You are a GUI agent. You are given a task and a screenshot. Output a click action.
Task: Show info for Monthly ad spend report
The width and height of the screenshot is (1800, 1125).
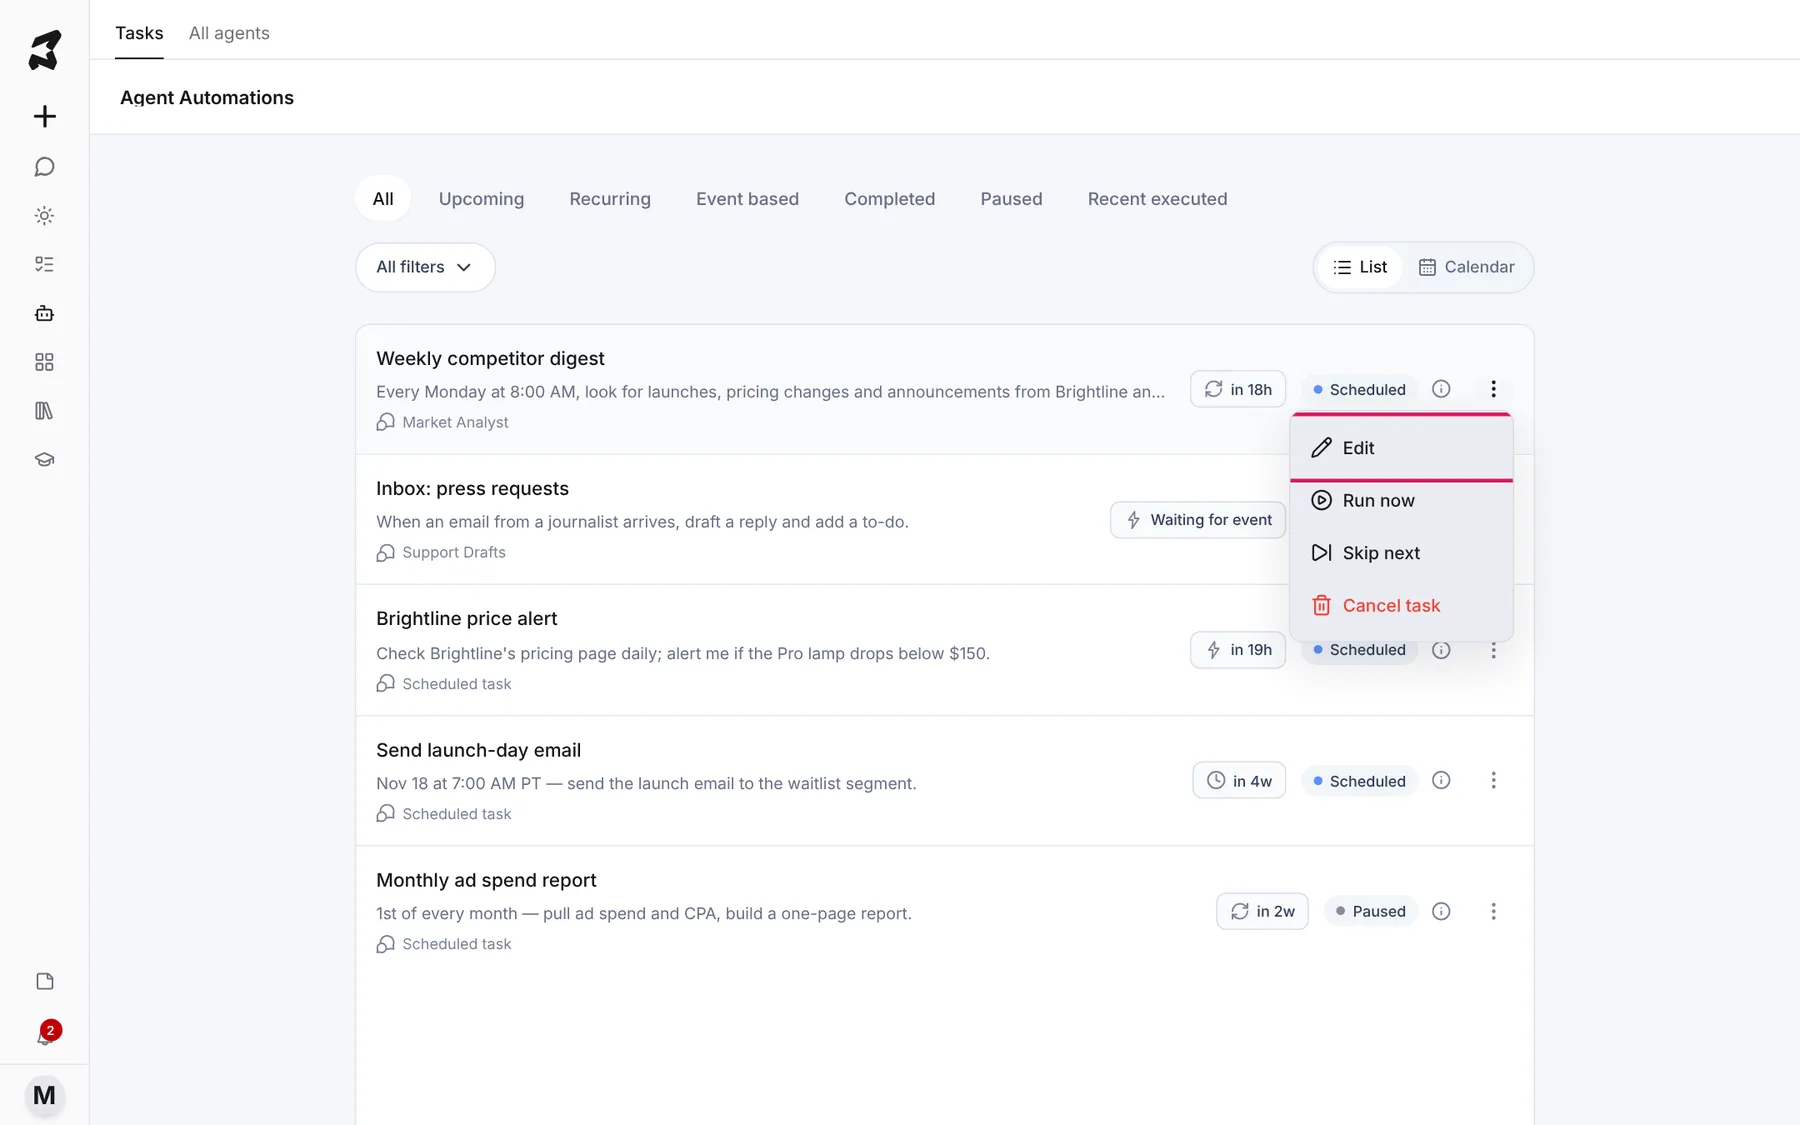[x=1441, y=911]
